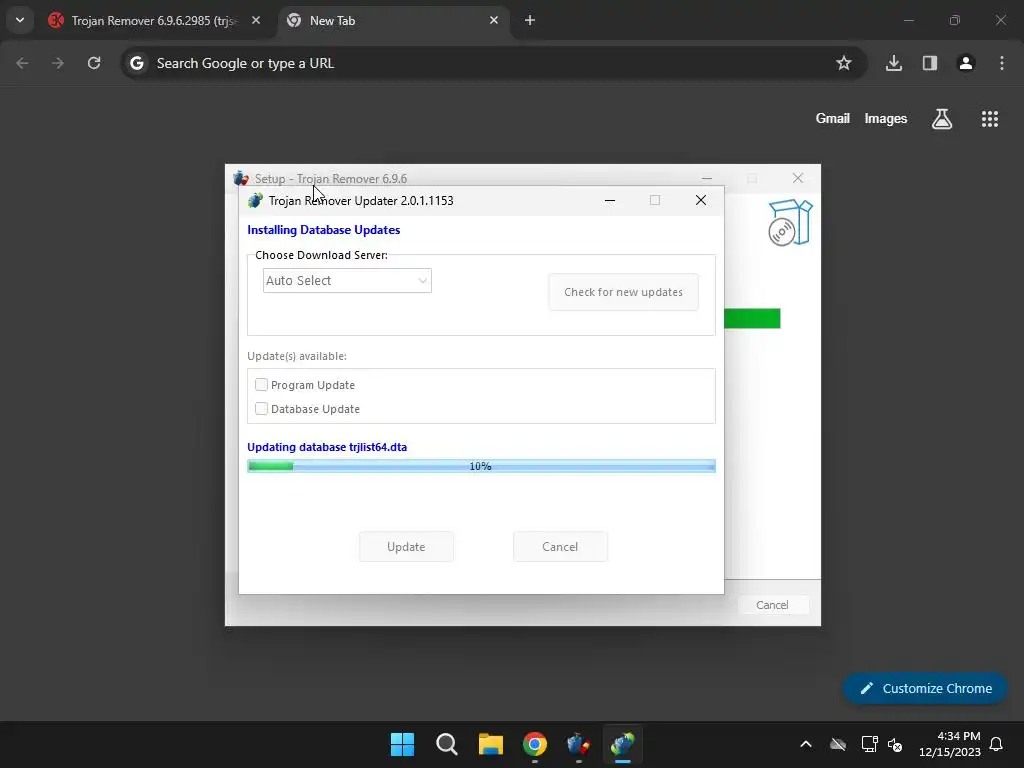This screenshot has height=768, width=1024.
Task: Reload the current page
Action: pyautogui.click(x=94, y=63)
